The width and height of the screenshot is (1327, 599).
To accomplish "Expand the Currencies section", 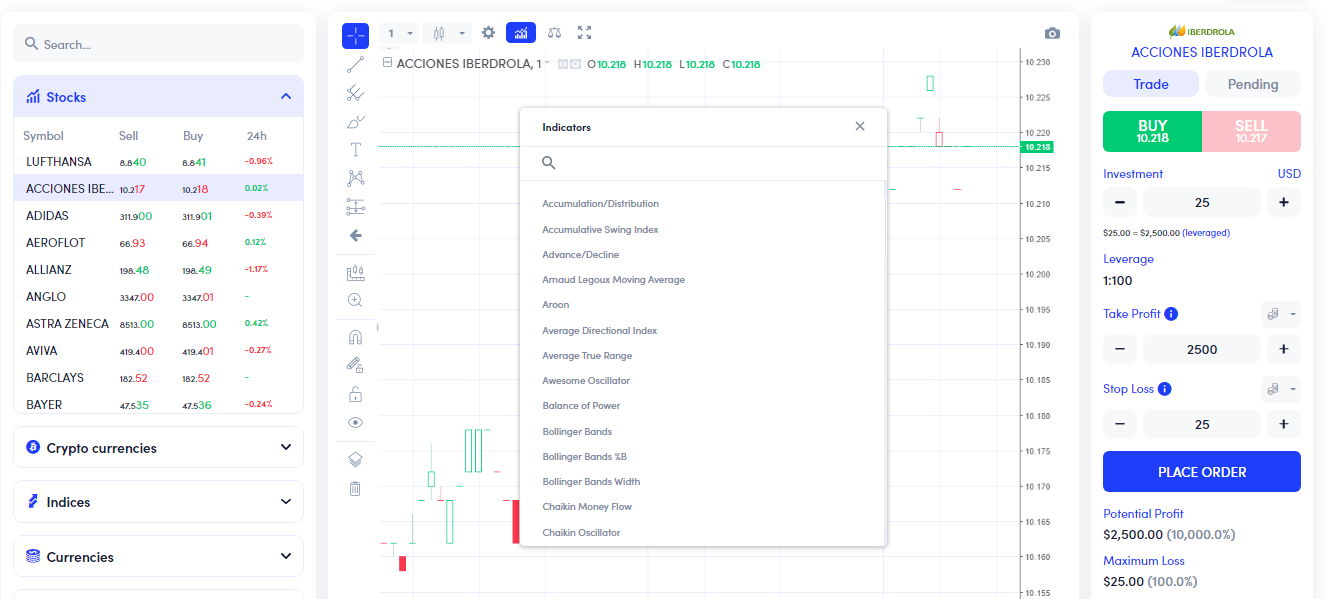I will pos(158,557).
